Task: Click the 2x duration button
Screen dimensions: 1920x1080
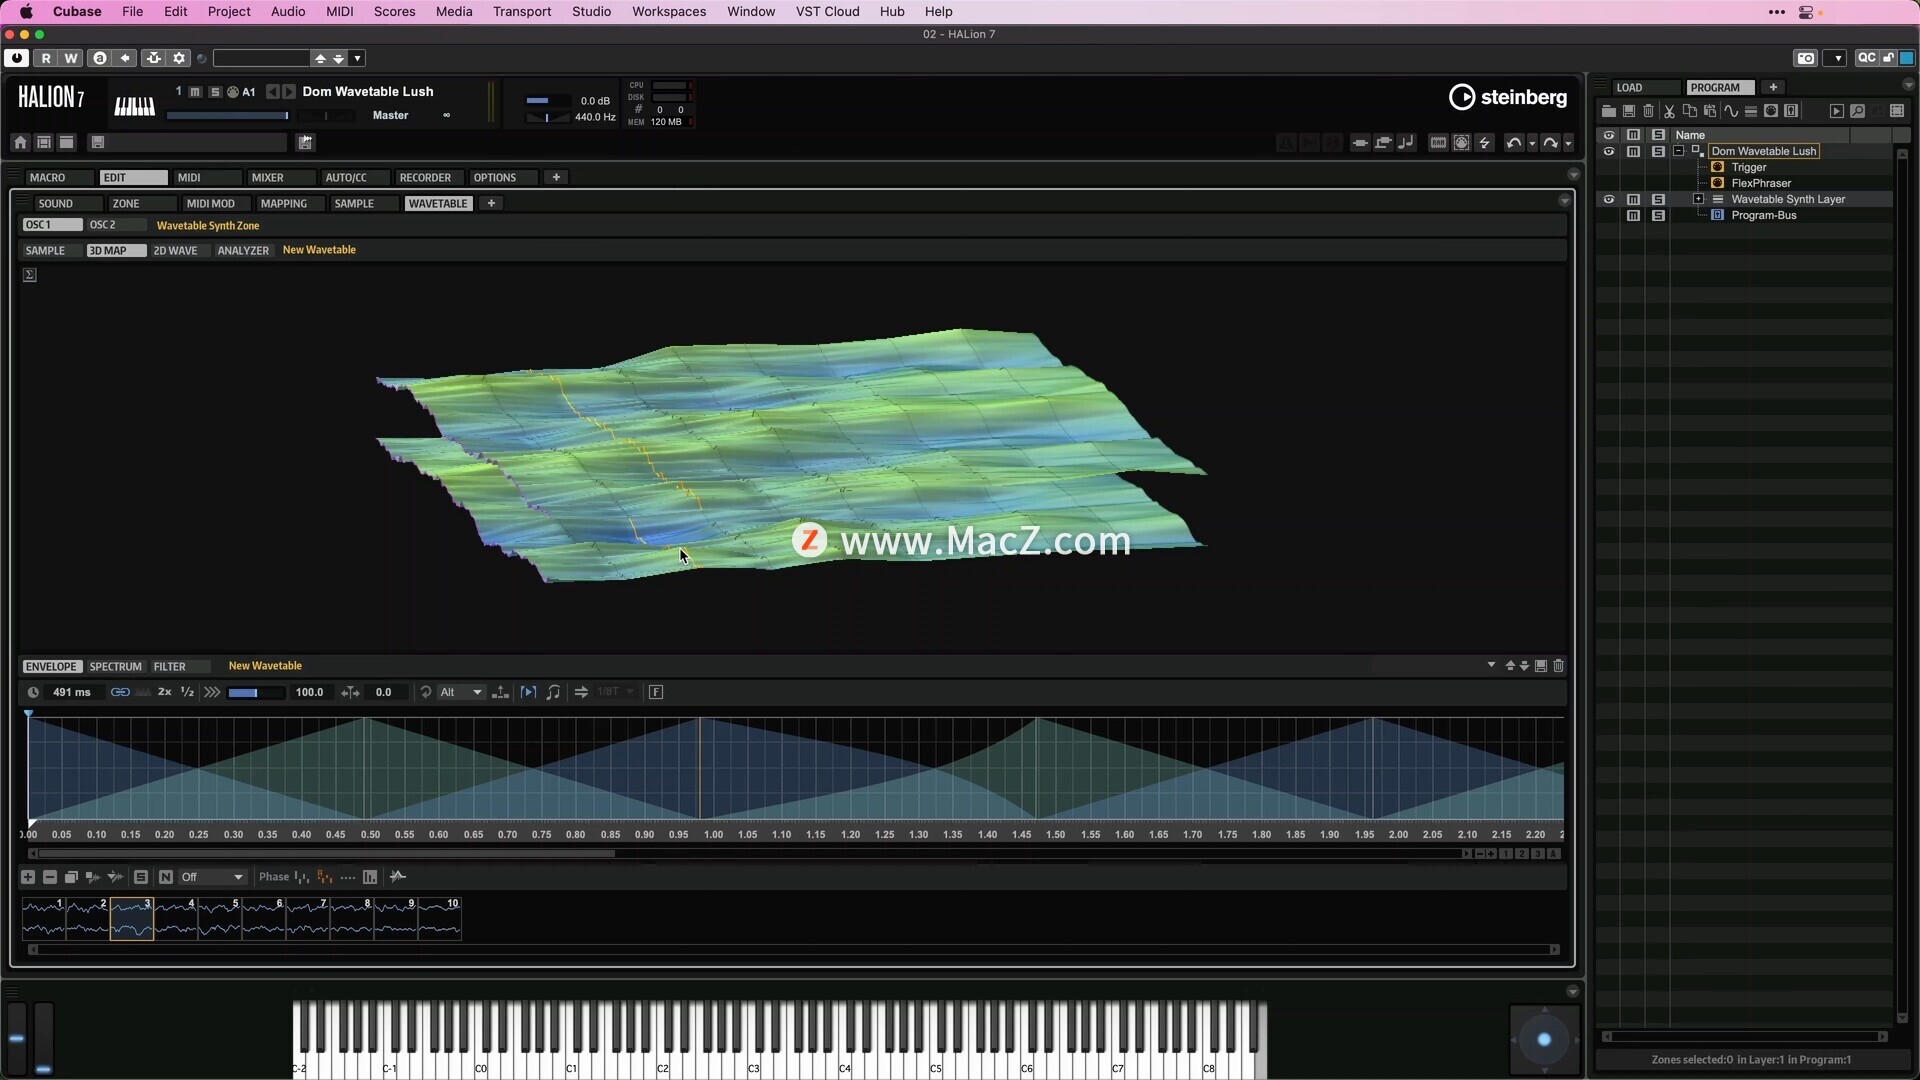Action: tap(165, 692)
